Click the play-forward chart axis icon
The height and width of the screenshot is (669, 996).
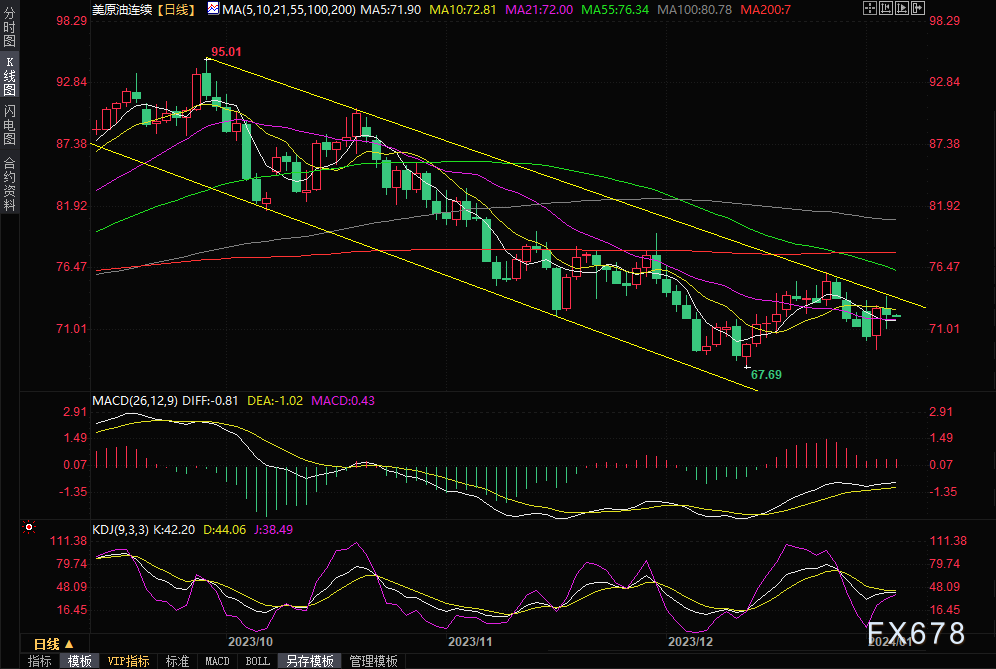901,8
